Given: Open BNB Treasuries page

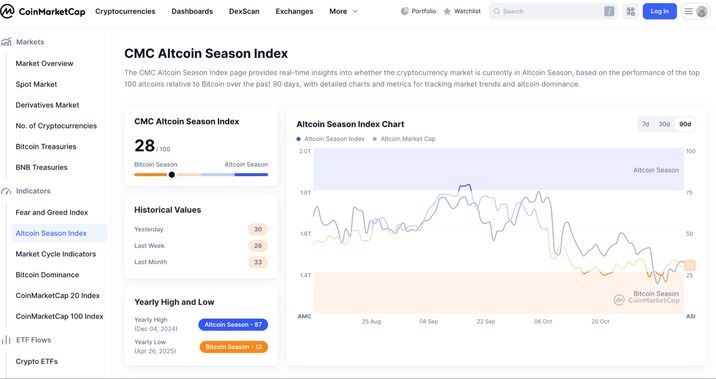Looking at the screenshot, I should pyautogui.click(x=42, y=168).
